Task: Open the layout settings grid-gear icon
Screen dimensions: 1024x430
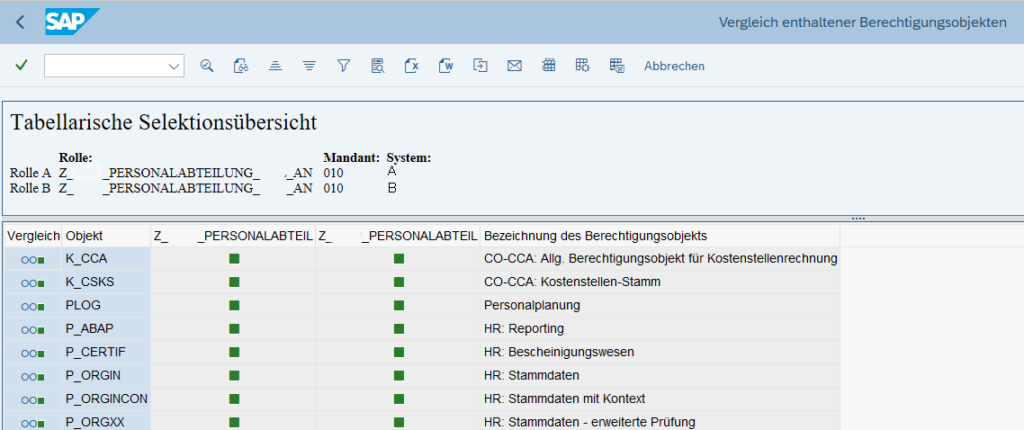Action: [583, 66]
